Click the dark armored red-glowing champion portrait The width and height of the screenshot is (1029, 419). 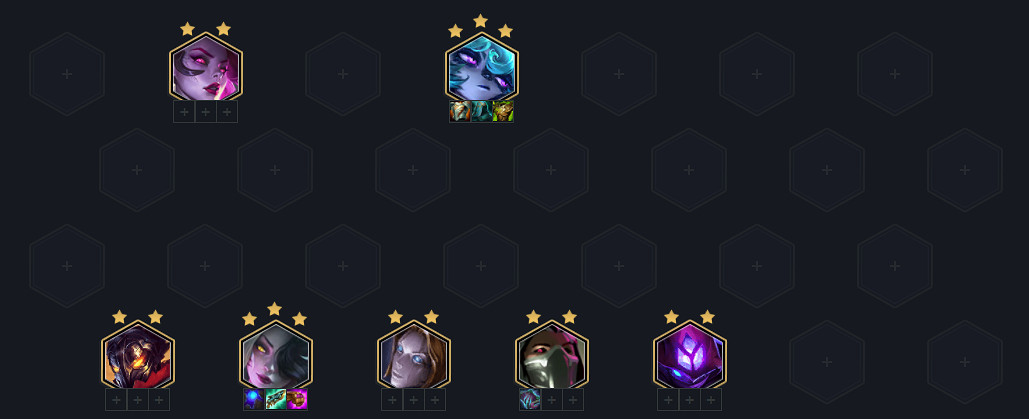click(138, 355)
